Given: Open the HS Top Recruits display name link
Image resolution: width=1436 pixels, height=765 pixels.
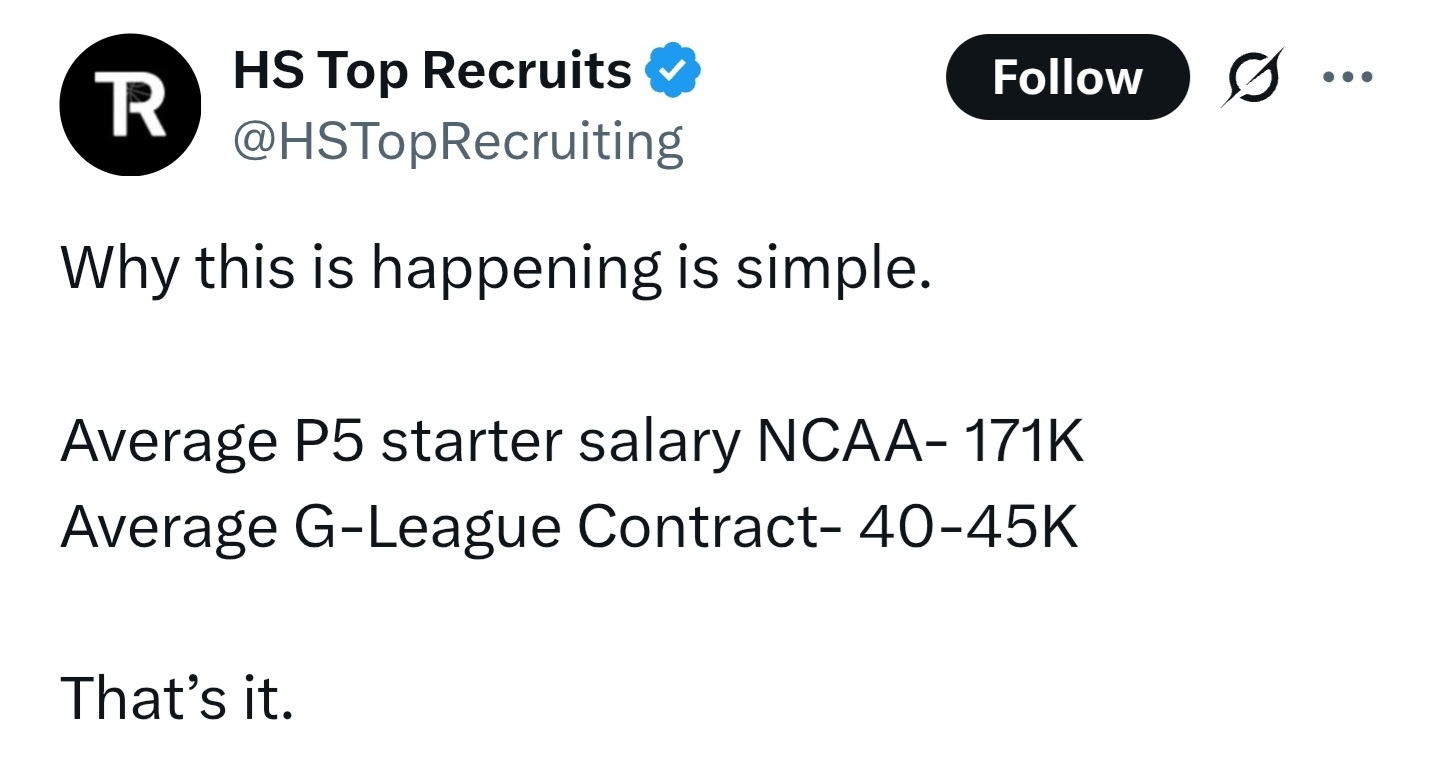Looking at the screenshot, I should [x=432, y=71].
